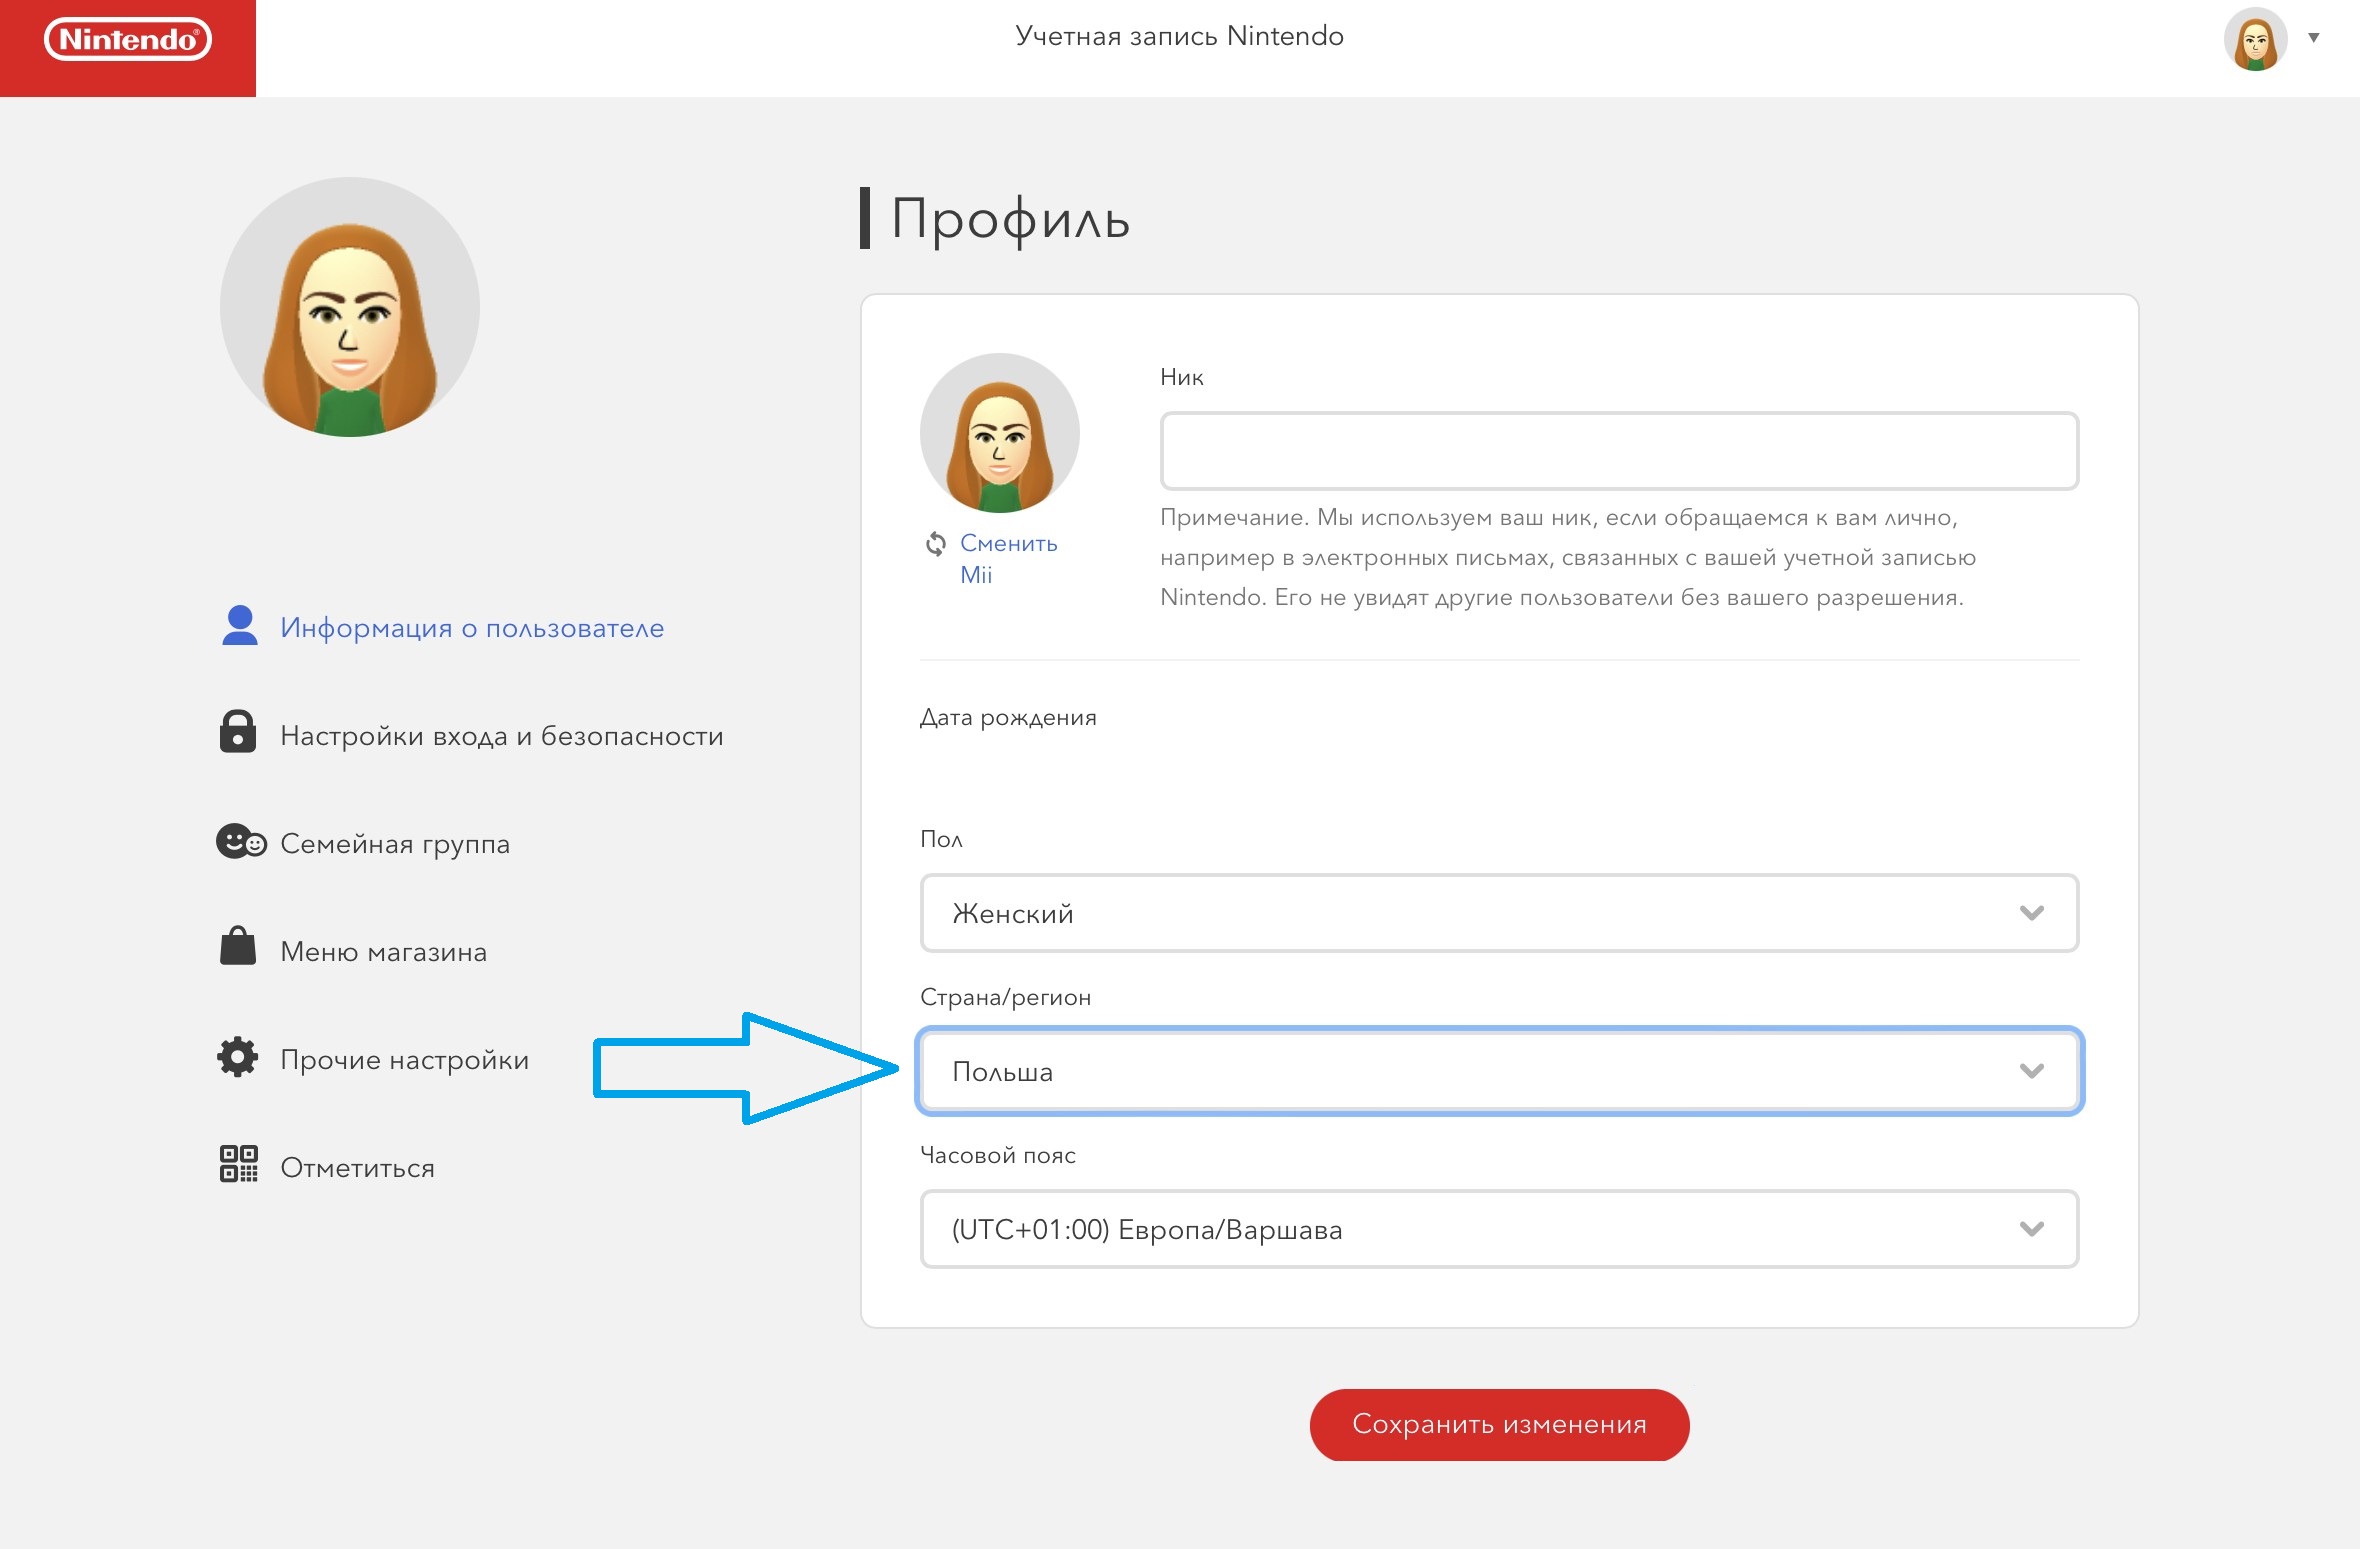Go to Семейная группа

[395, 844]
